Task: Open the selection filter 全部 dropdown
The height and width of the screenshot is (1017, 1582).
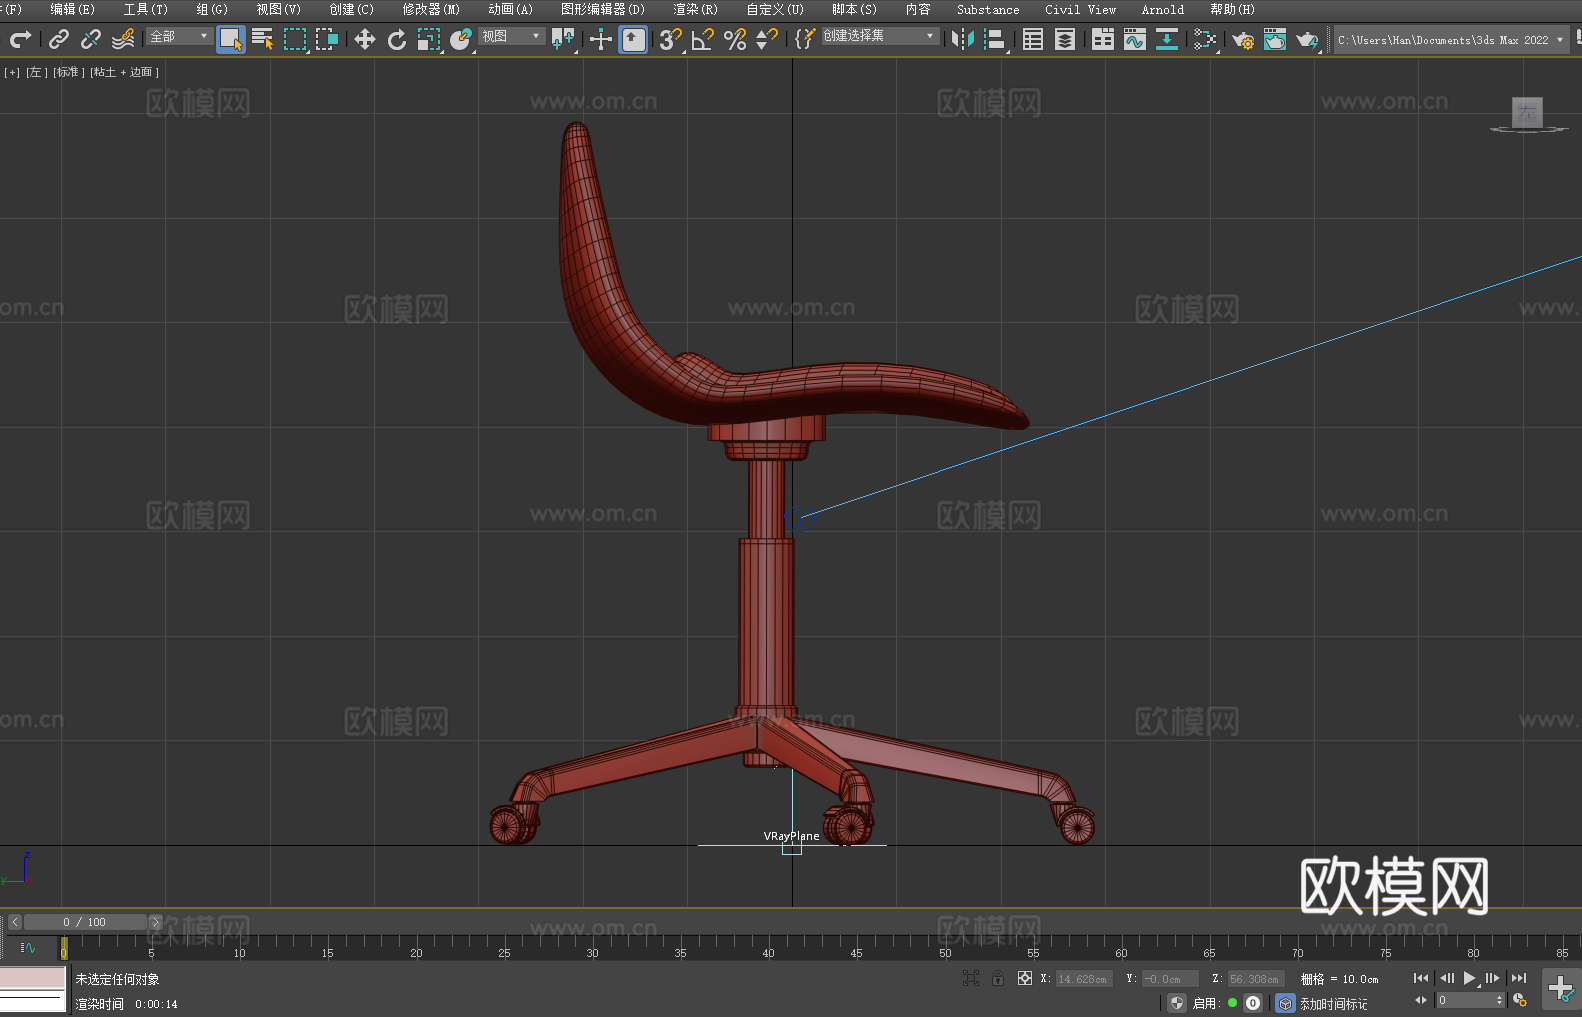Action: [179, 36]
